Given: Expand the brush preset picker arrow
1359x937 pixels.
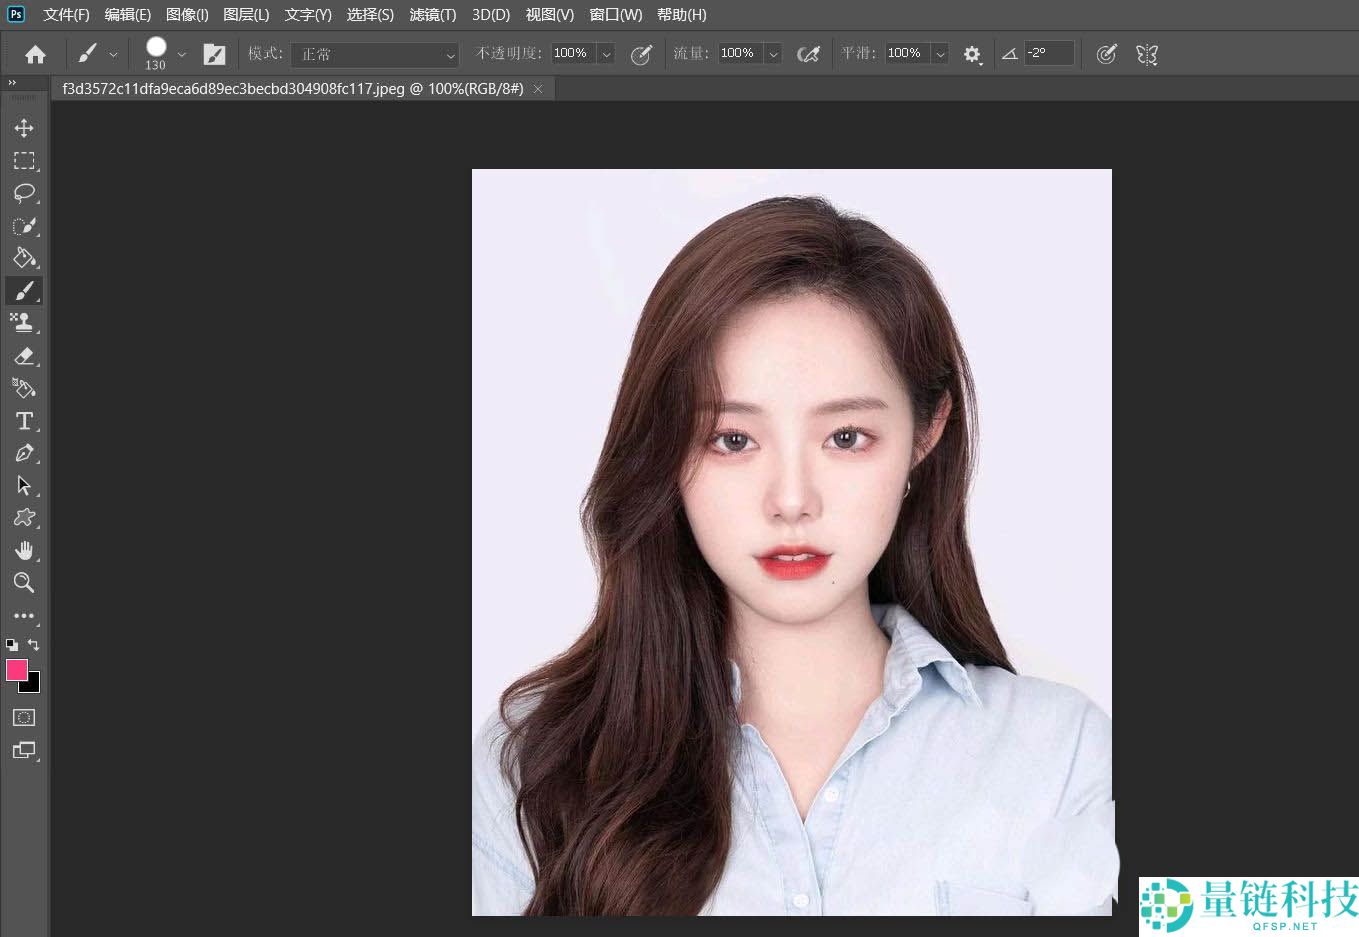Looking at the screenshot, I should 181,54.
